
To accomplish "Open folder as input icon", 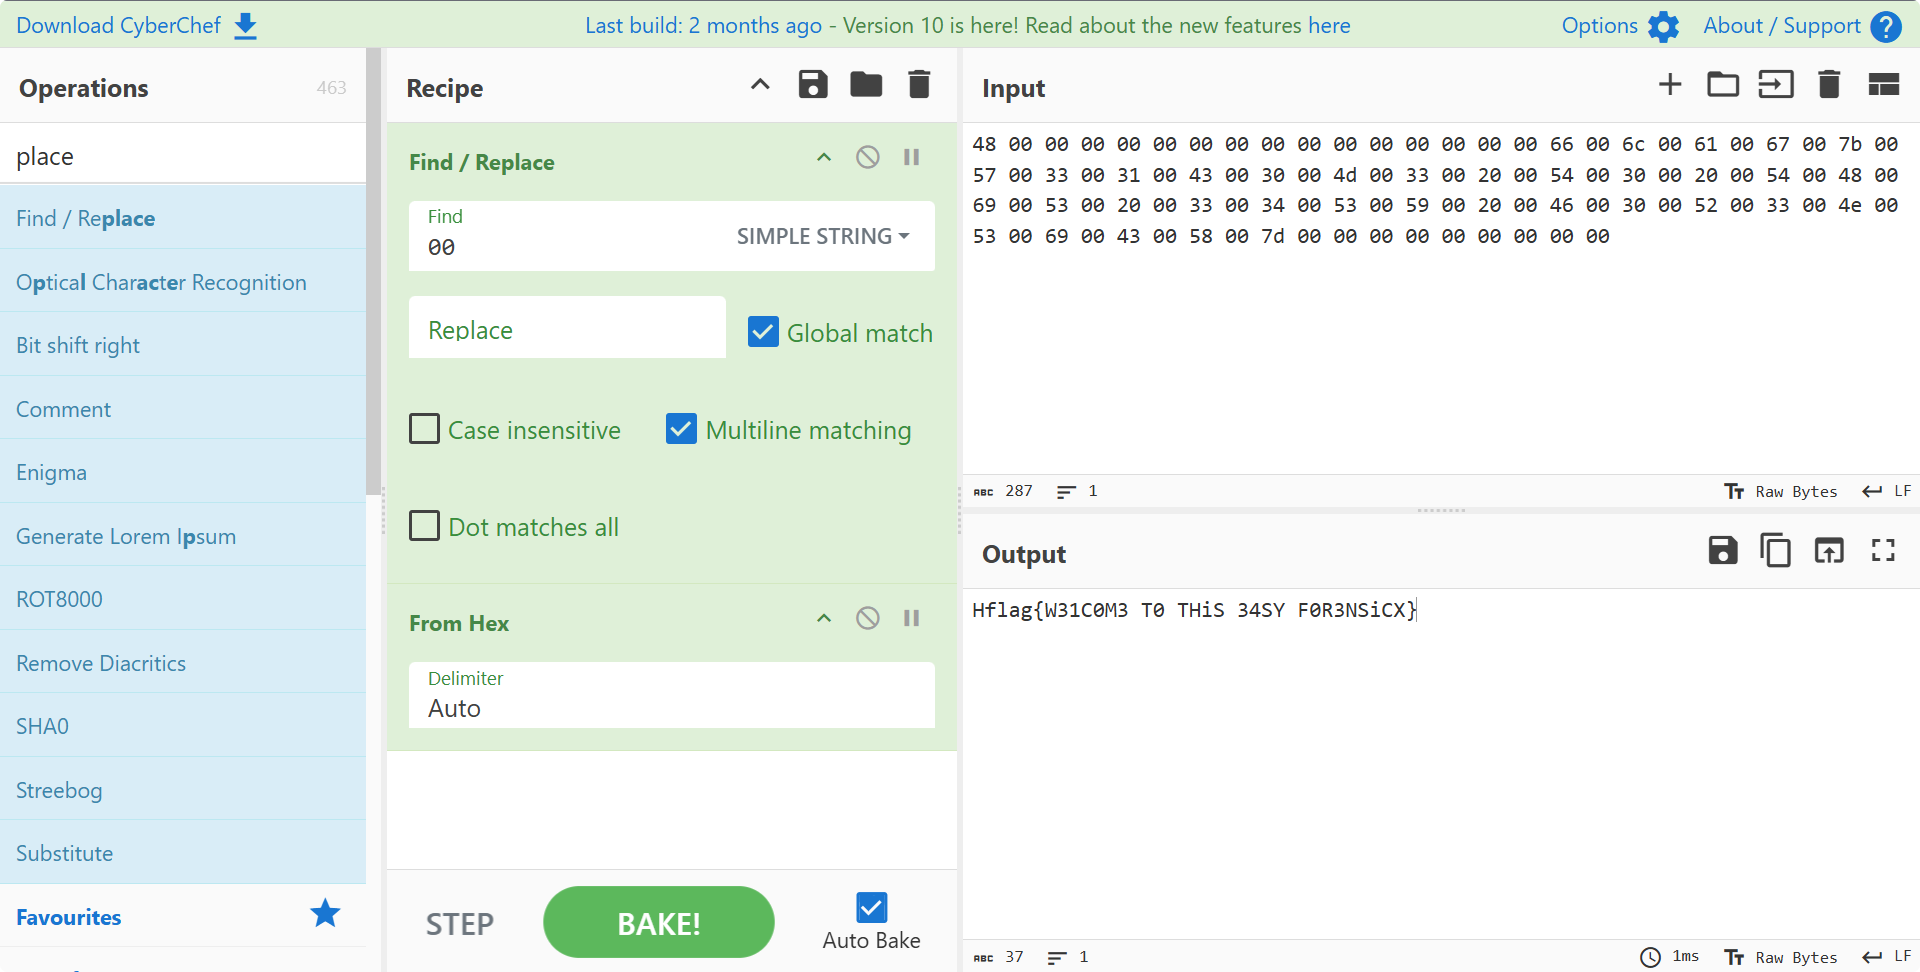I will [1723, 84].
